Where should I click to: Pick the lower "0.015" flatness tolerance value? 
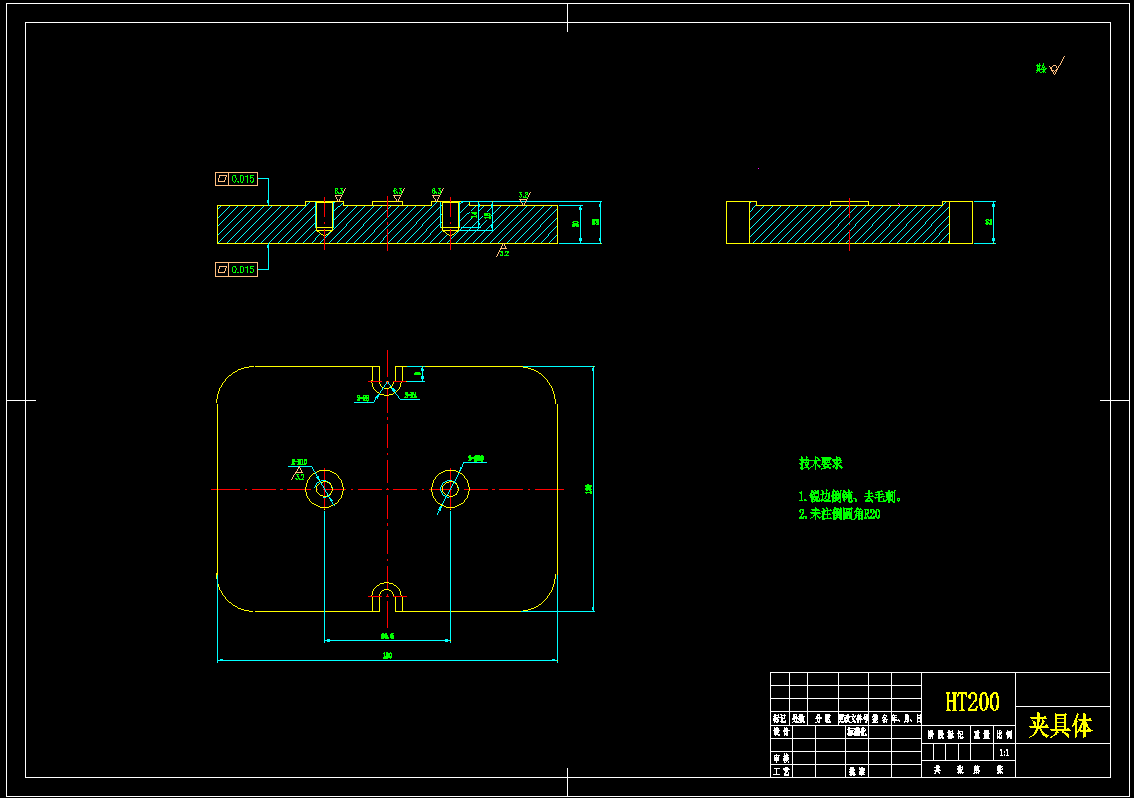[243, 270]
